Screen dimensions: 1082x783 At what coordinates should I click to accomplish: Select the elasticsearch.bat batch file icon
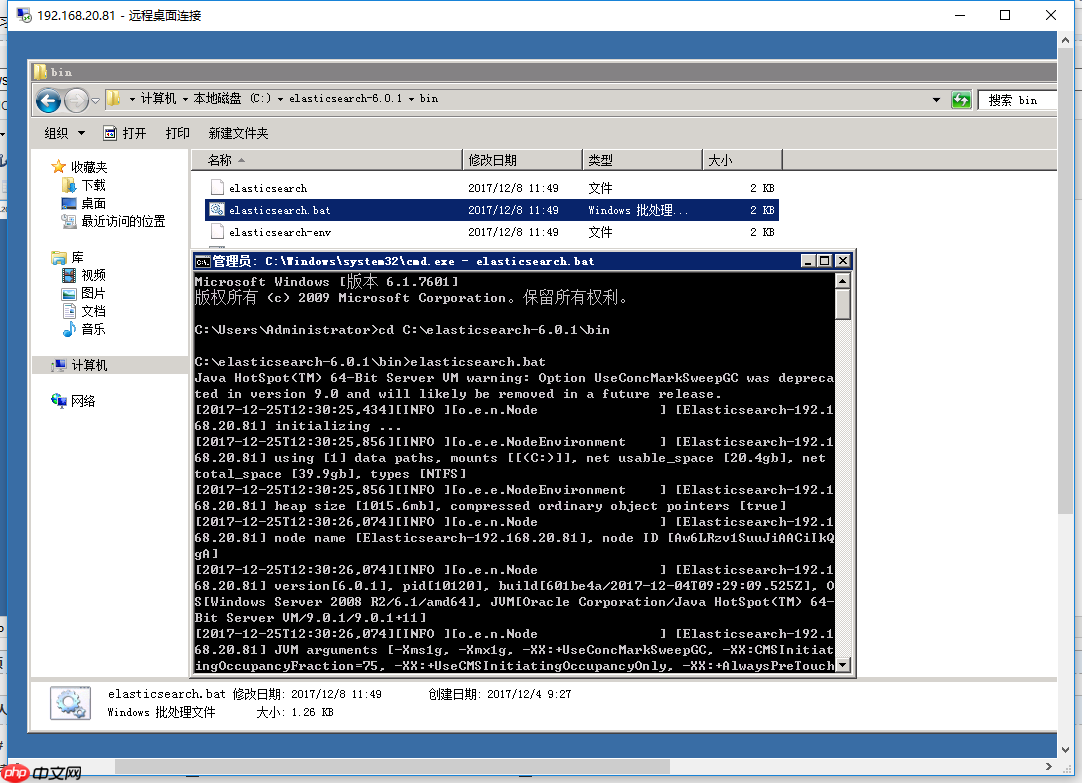216,210
